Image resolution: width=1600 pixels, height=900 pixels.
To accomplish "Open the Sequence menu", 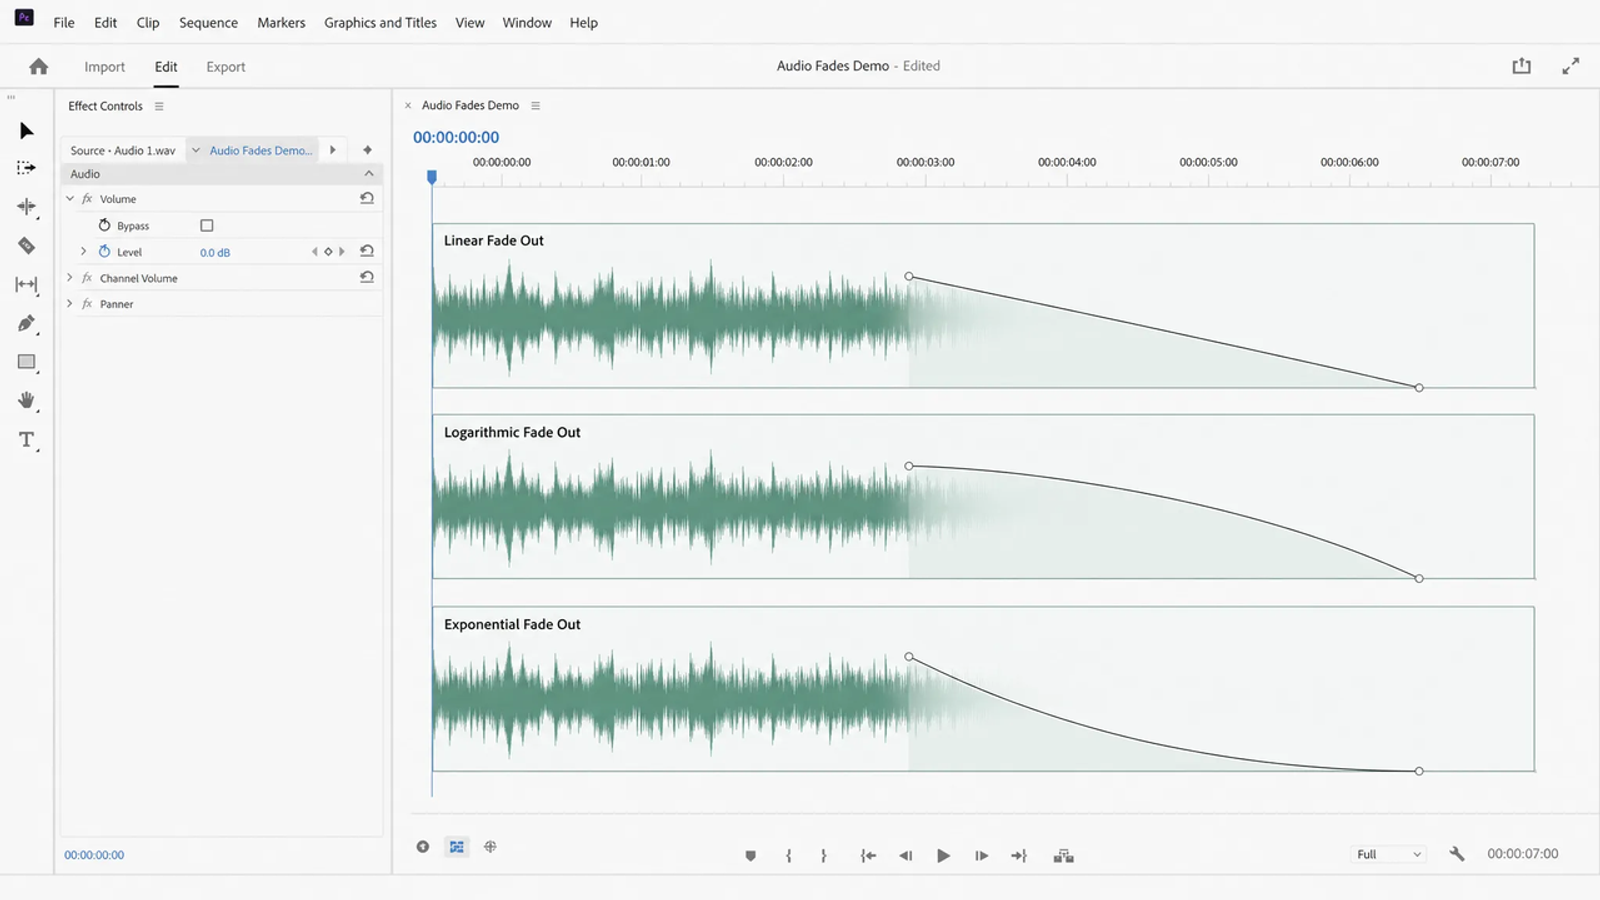I will (209, 22).
